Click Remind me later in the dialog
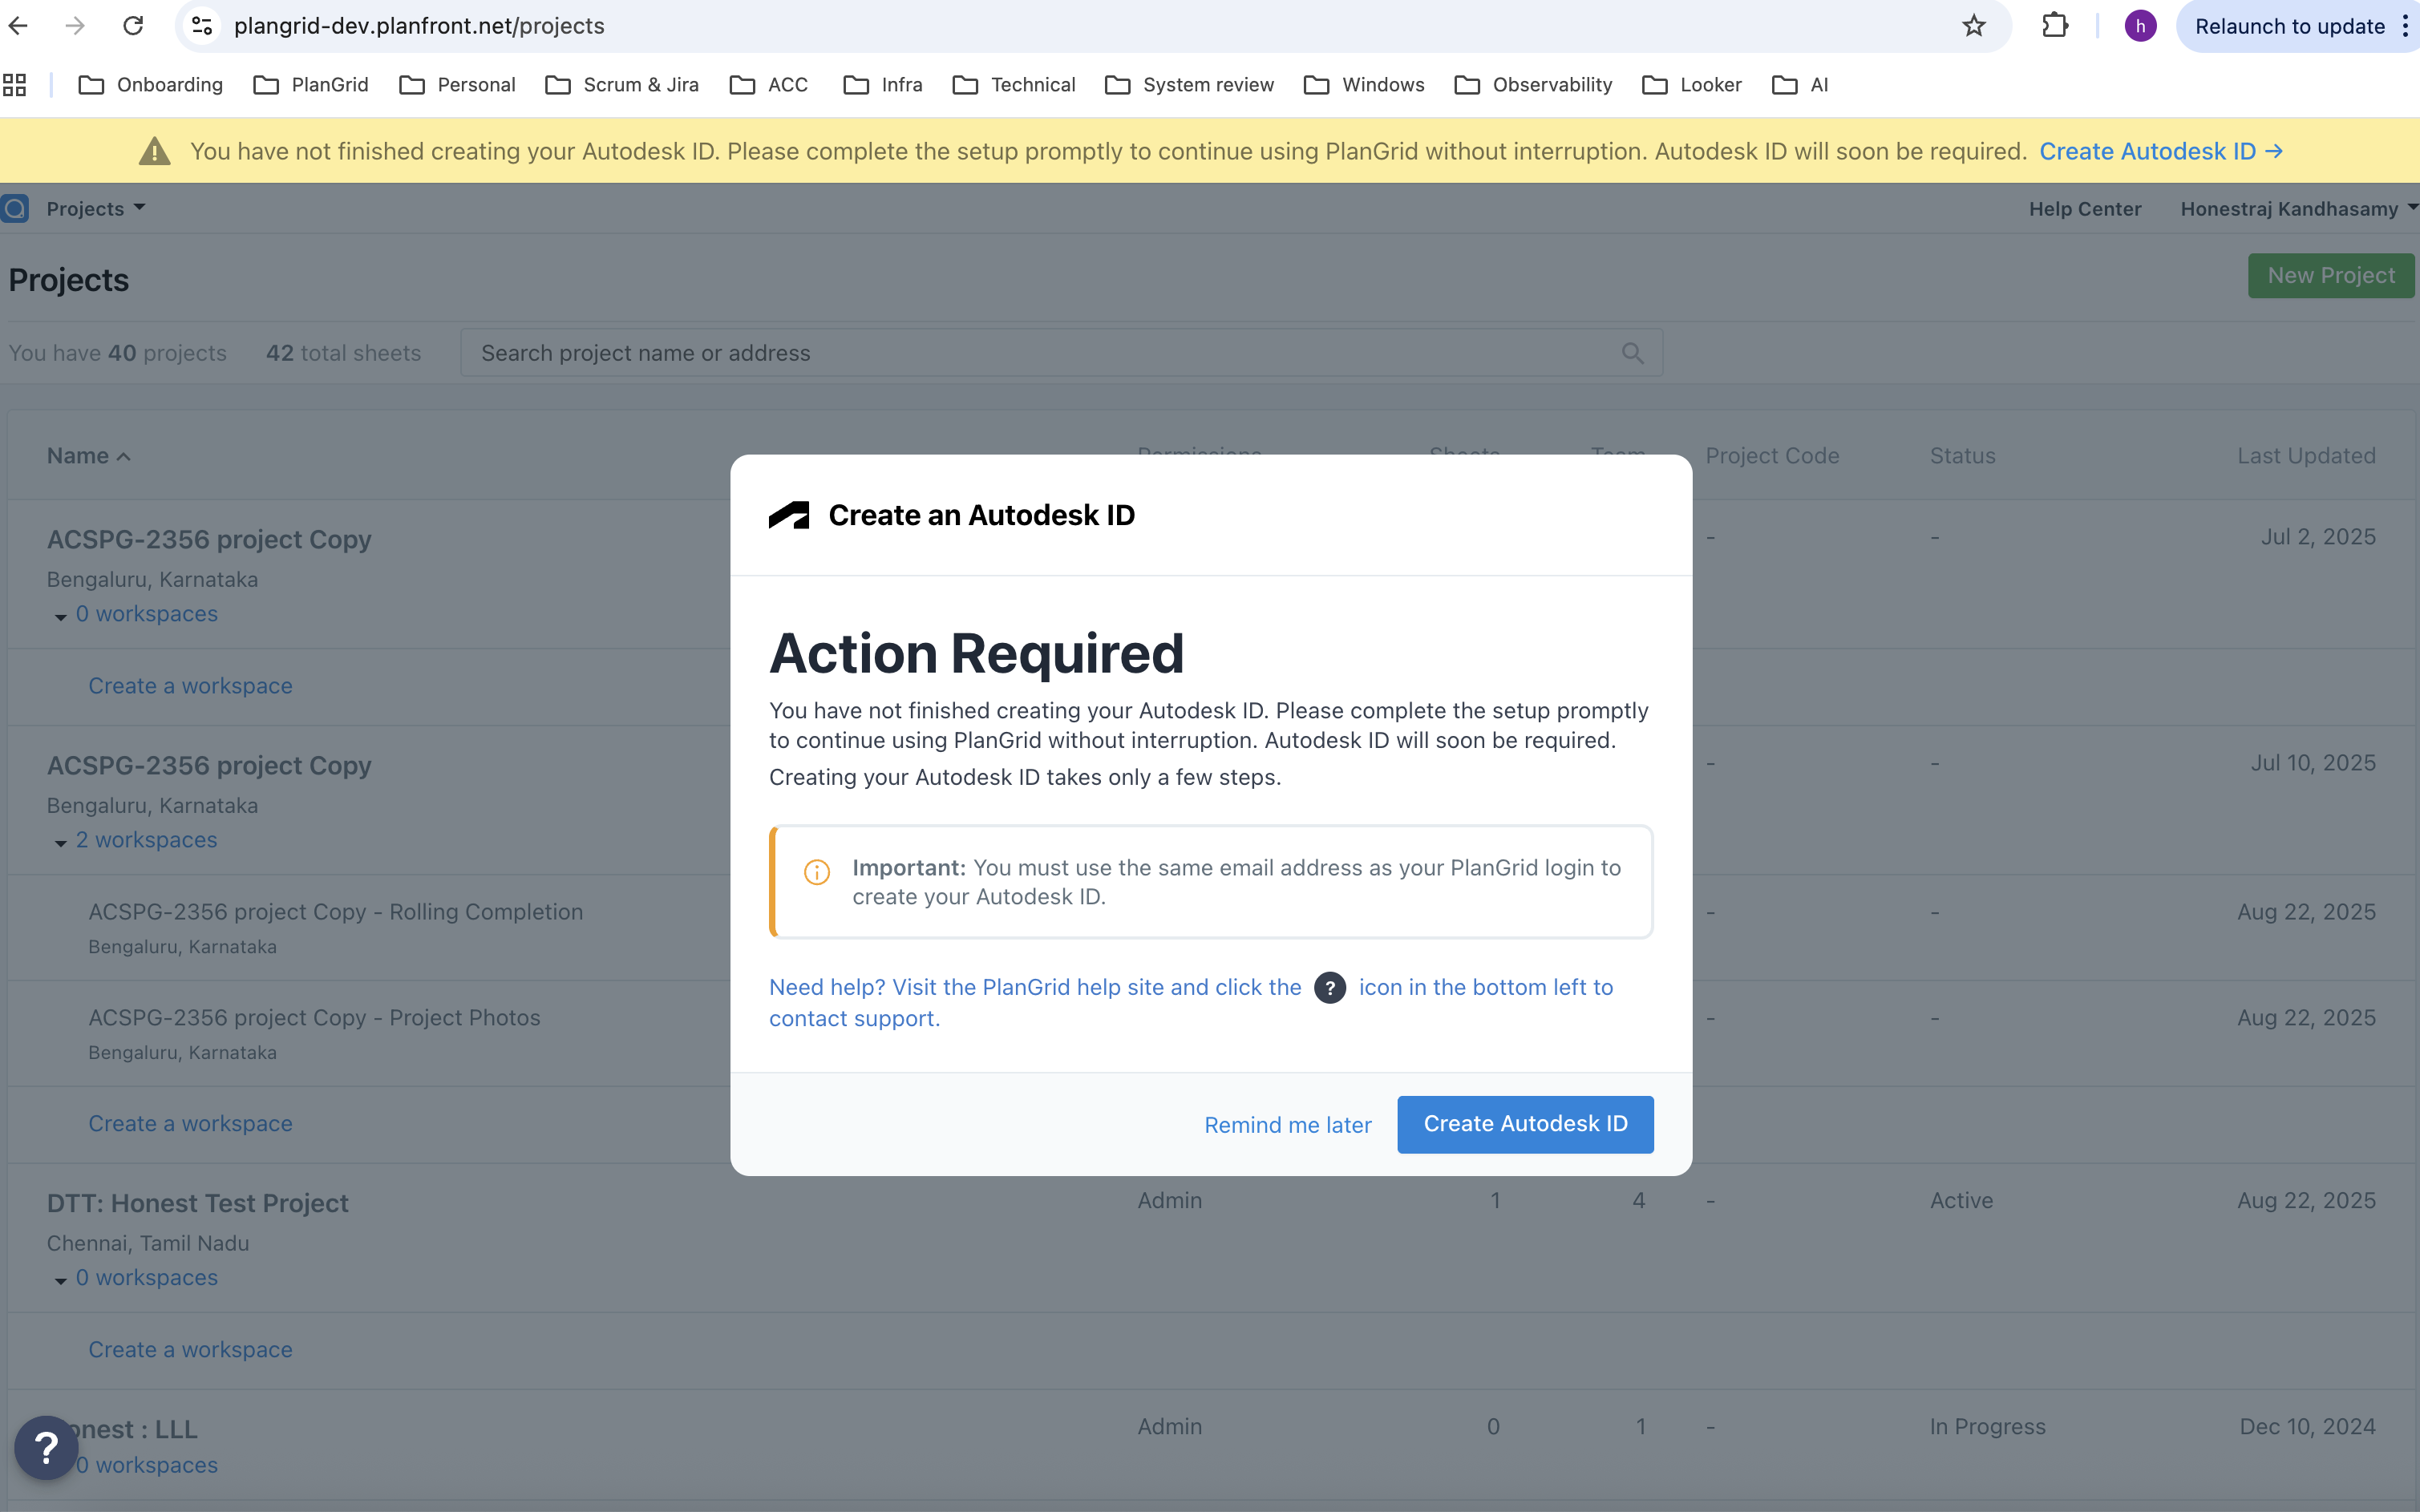Viewport: 2420px width, 1512px height. click(1287, 1124)
